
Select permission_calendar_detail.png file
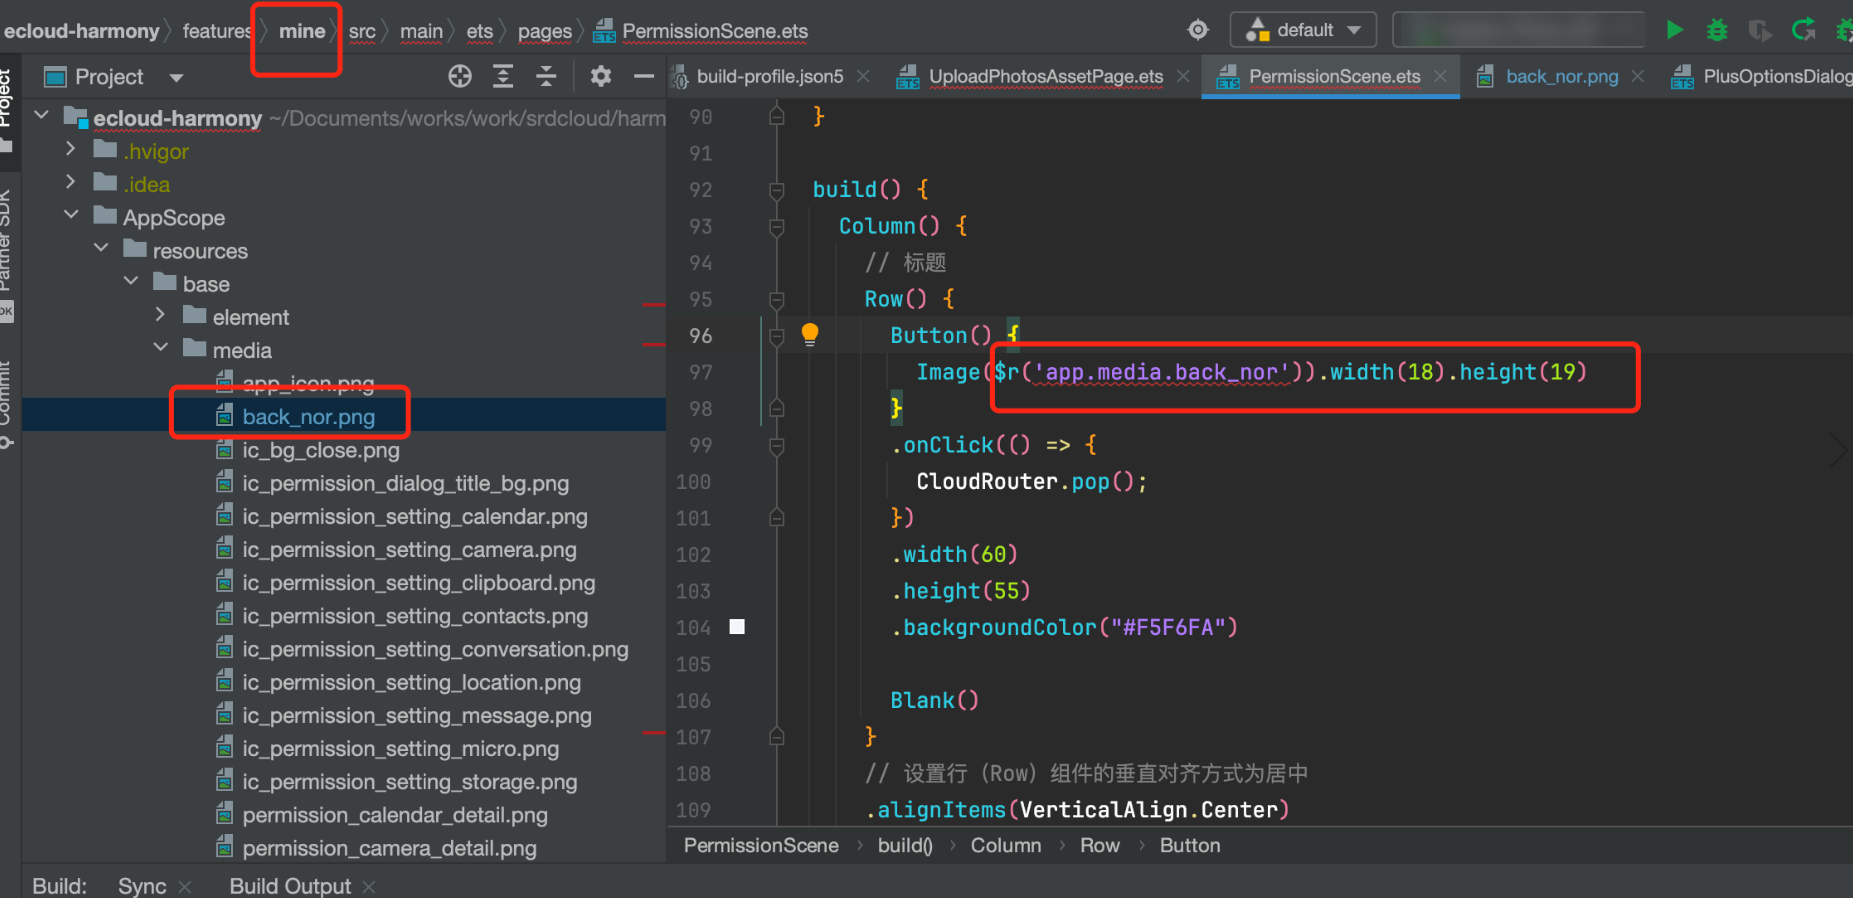[395, 815]
